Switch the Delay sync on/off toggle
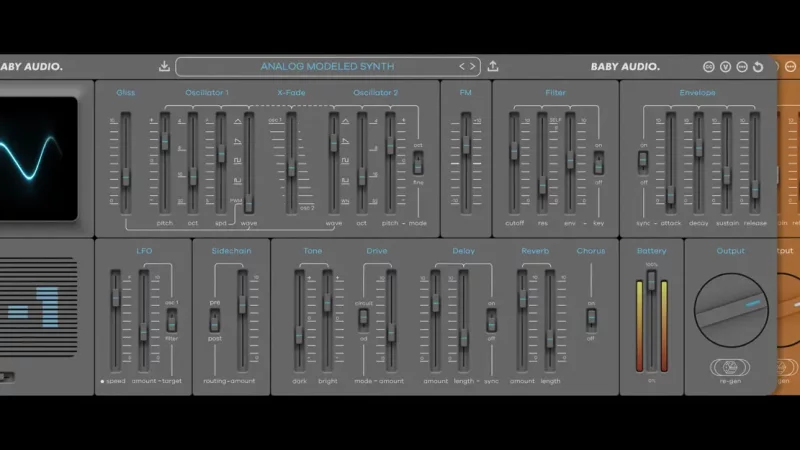The height and width of the screenshot is (450, 800). tap(491, 318)
